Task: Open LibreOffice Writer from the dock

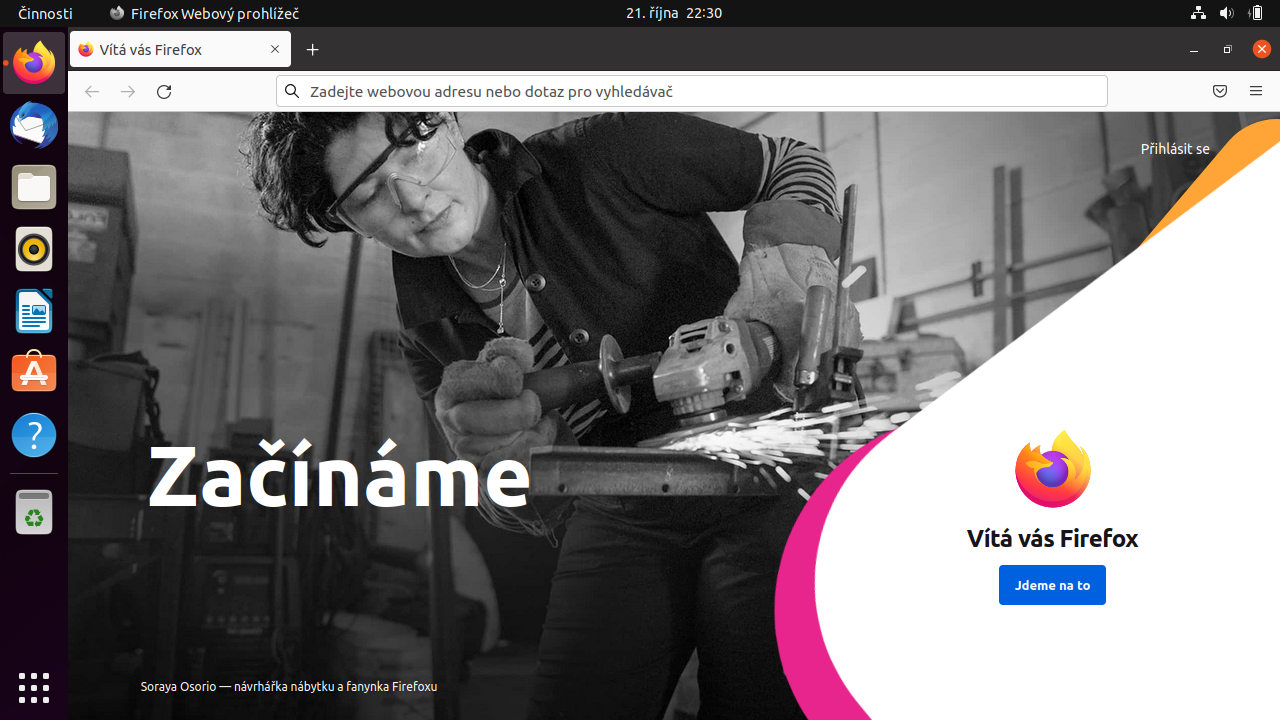Action: 34,312
